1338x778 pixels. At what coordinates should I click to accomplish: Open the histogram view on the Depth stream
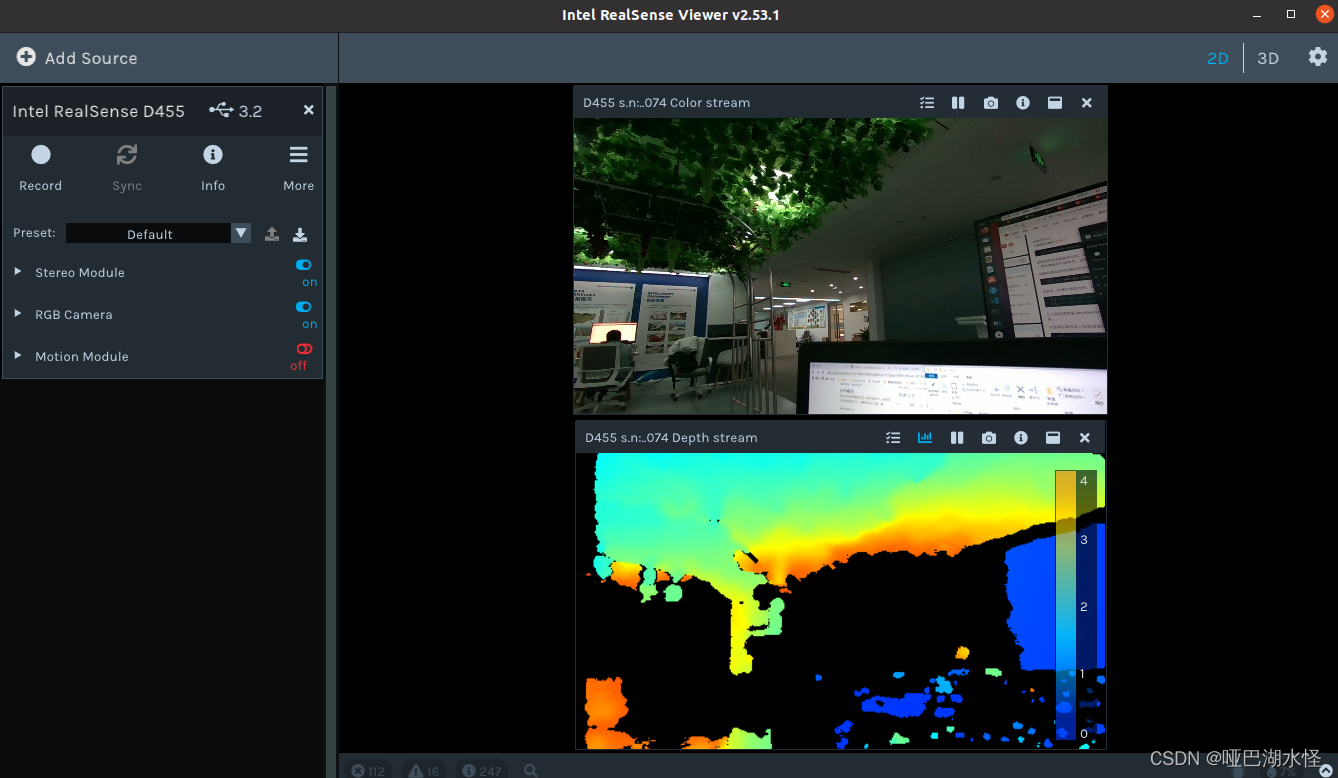point(924,437)
